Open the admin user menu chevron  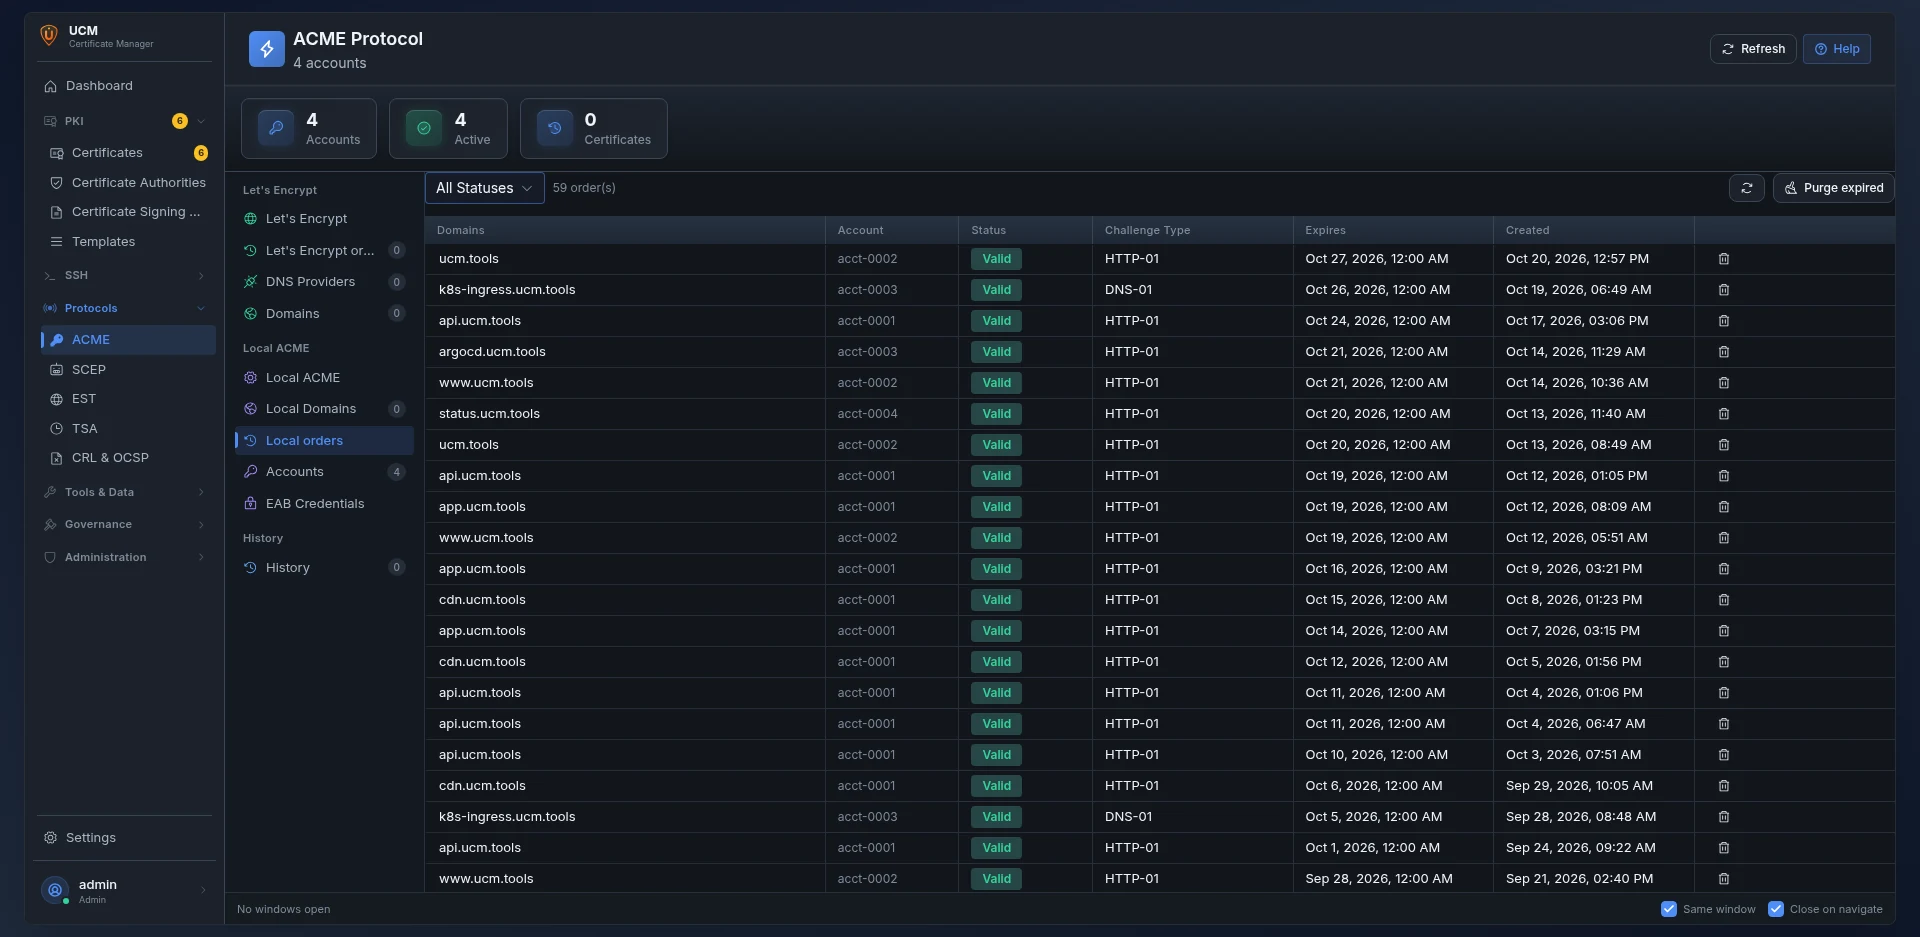click(x=203, y=890)
